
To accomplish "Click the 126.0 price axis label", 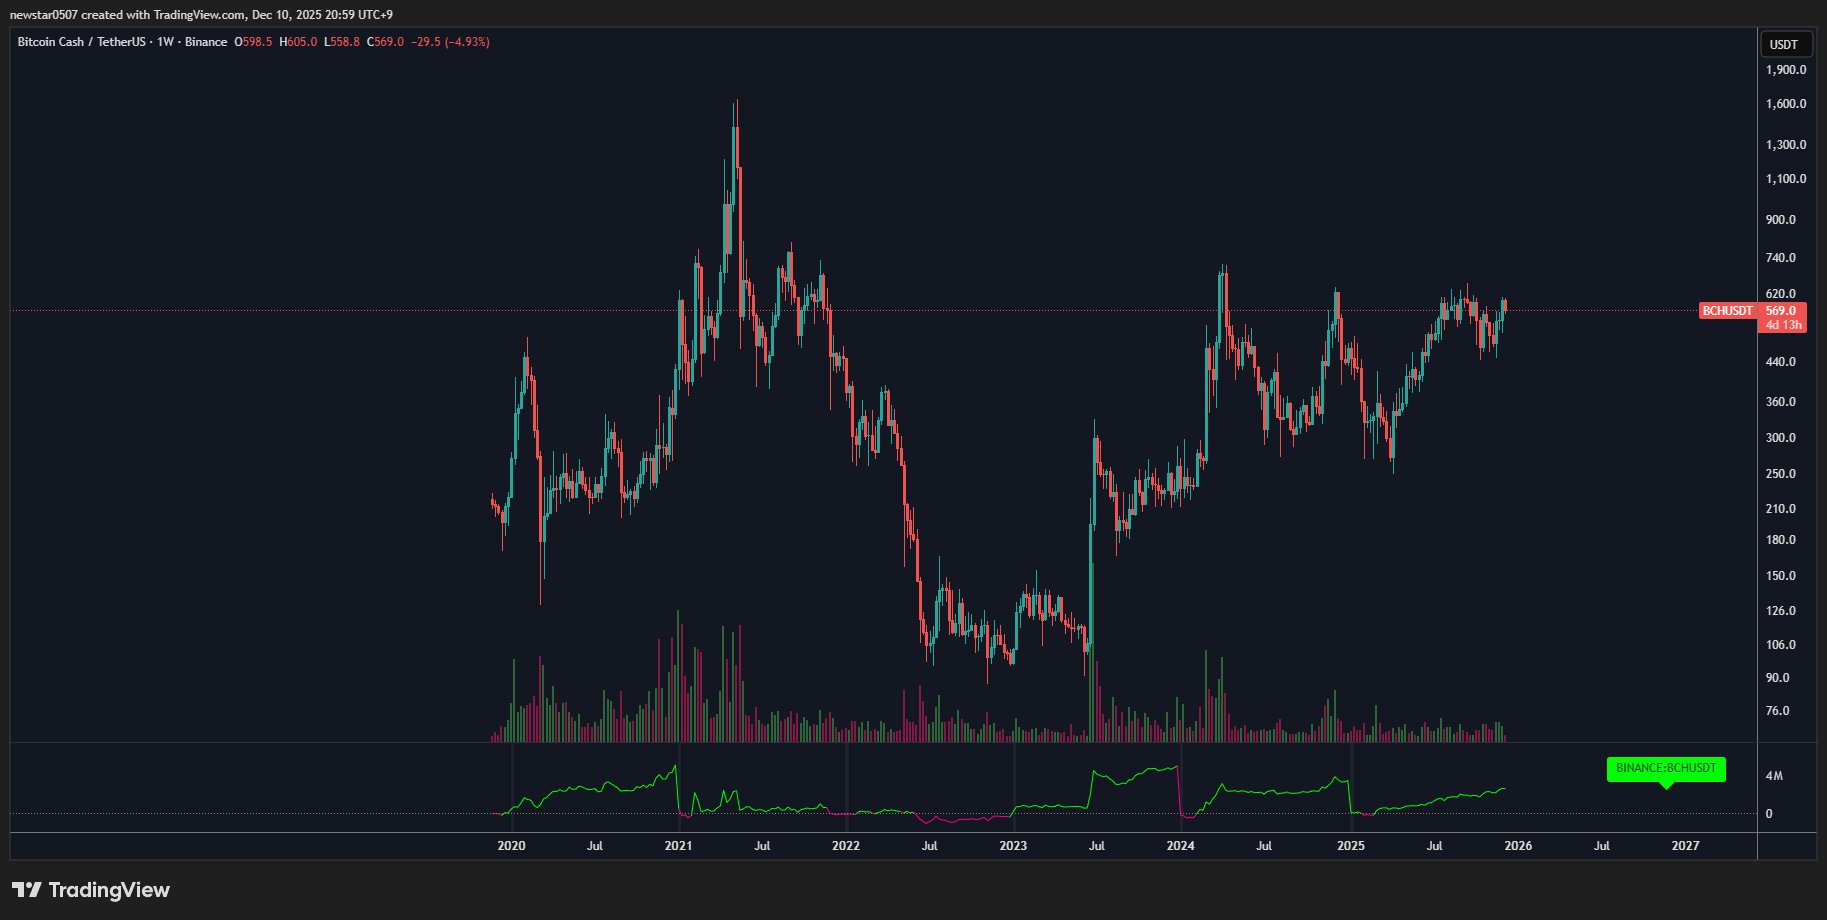I will 1781,611.
